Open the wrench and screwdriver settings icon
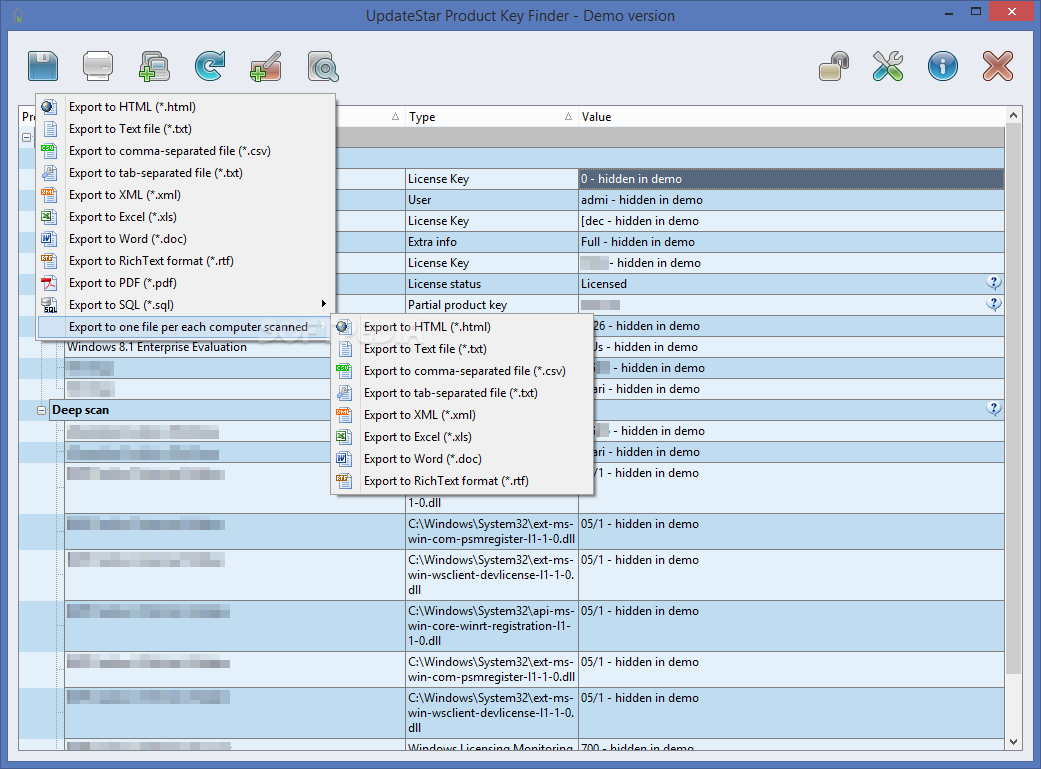The image size is (1041, 769). point(888,66)
